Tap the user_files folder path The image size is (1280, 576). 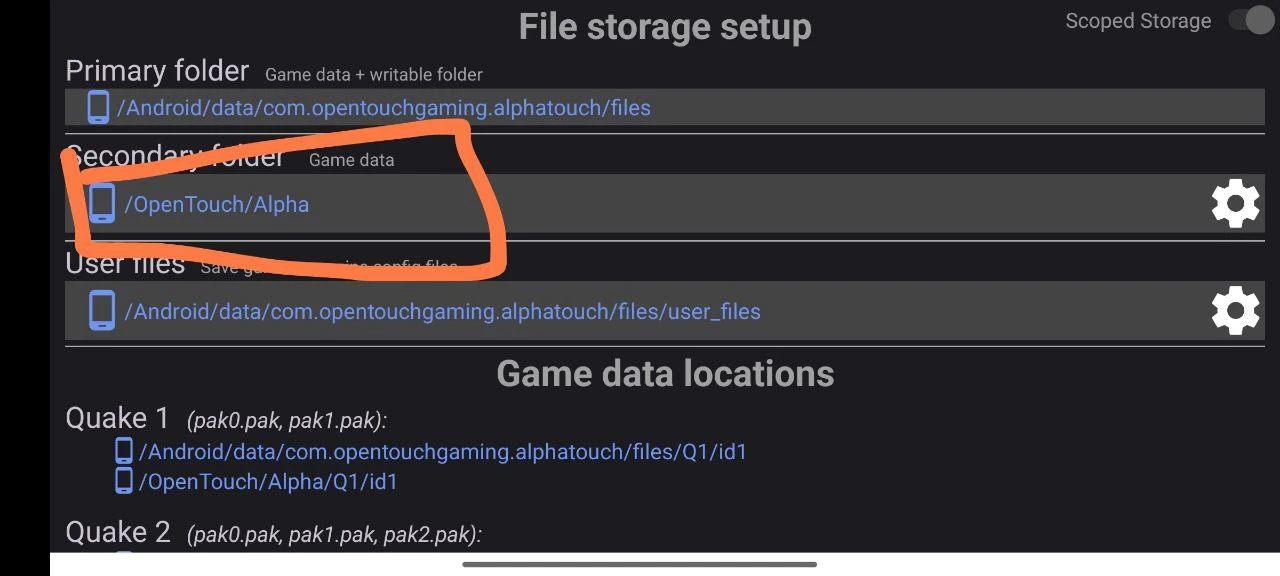coord(442,311)
